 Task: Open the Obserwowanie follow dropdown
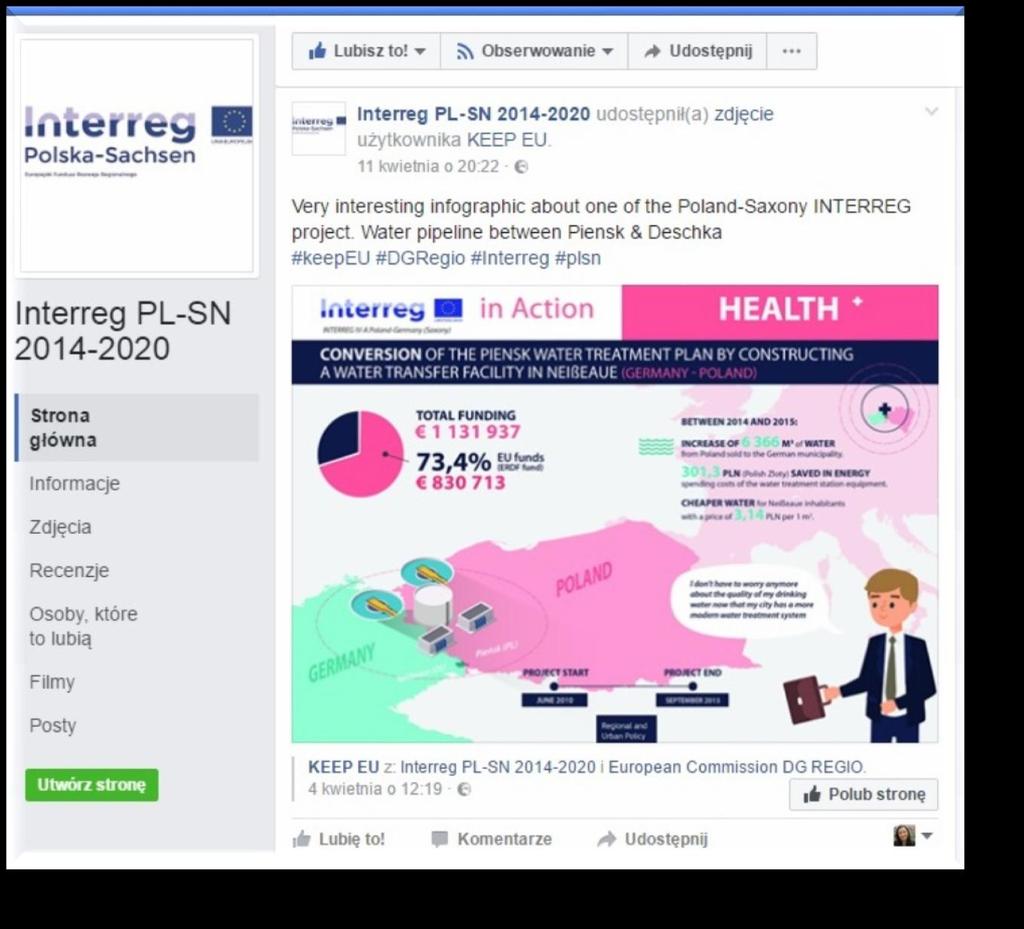pyautogui.click(x=534, y=51)
